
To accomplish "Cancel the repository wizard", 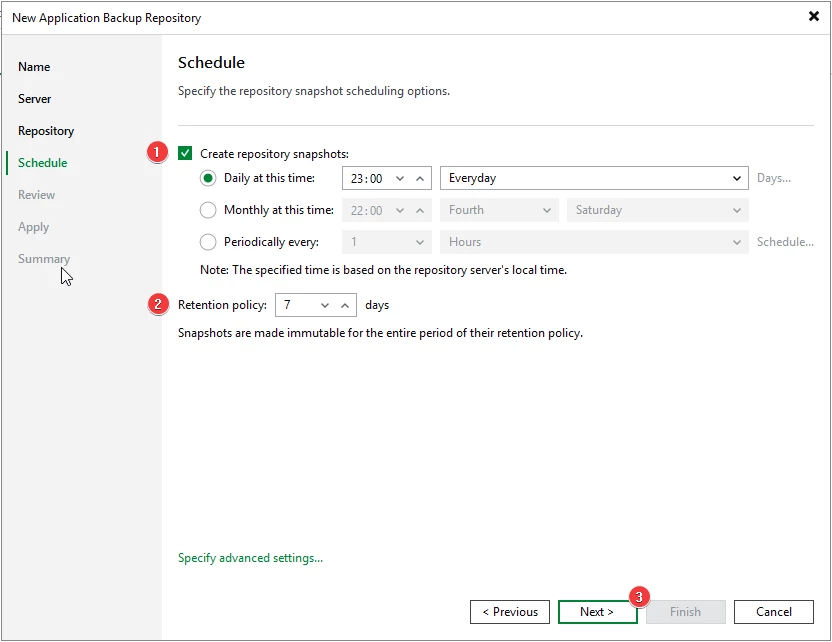I will coord(774,612).
